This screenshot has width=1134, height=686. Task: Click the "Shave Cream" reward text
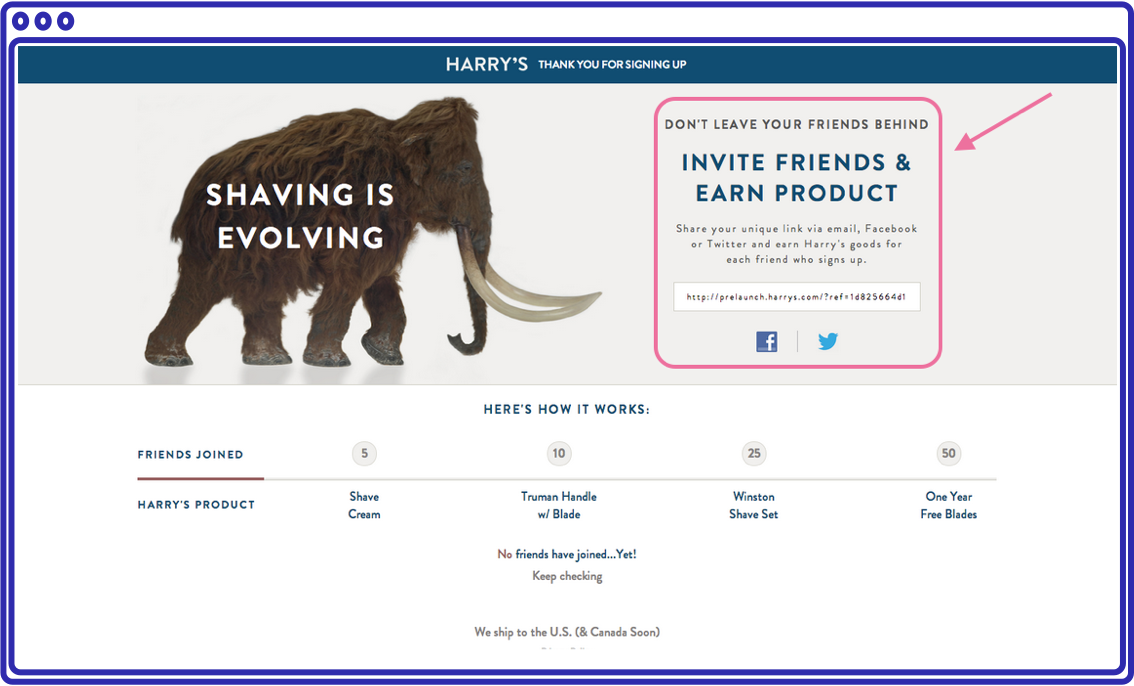pyautogui.click(x=364, y=505)
